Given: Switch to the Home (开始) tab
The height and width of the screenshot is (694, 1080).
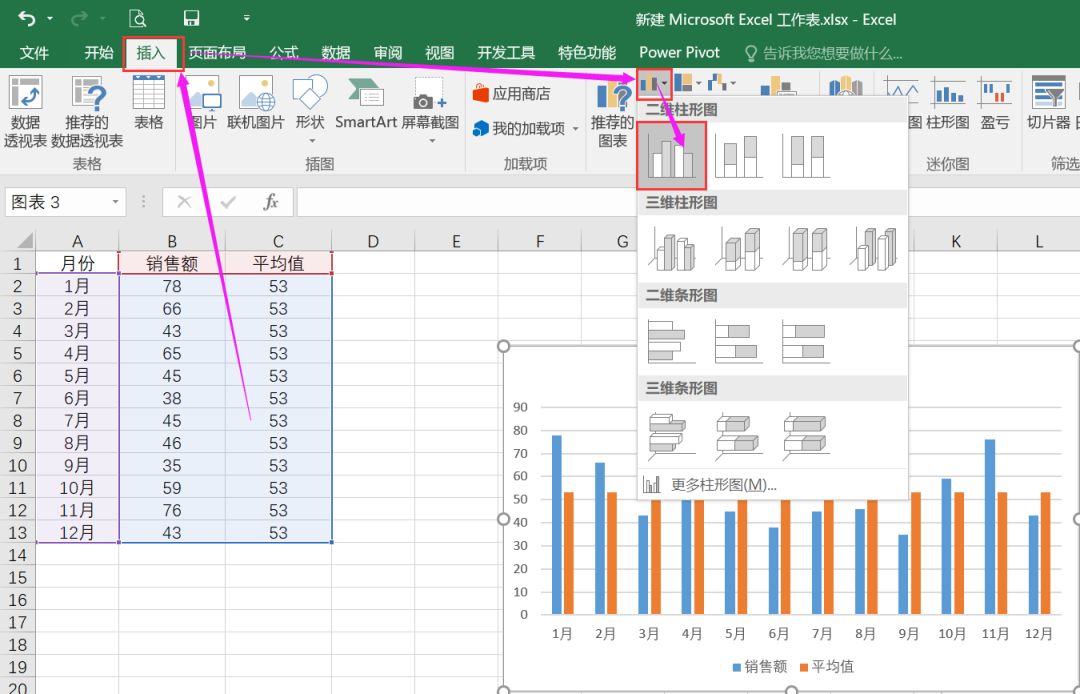Looking at the screenshot, I should pos(98,53).
